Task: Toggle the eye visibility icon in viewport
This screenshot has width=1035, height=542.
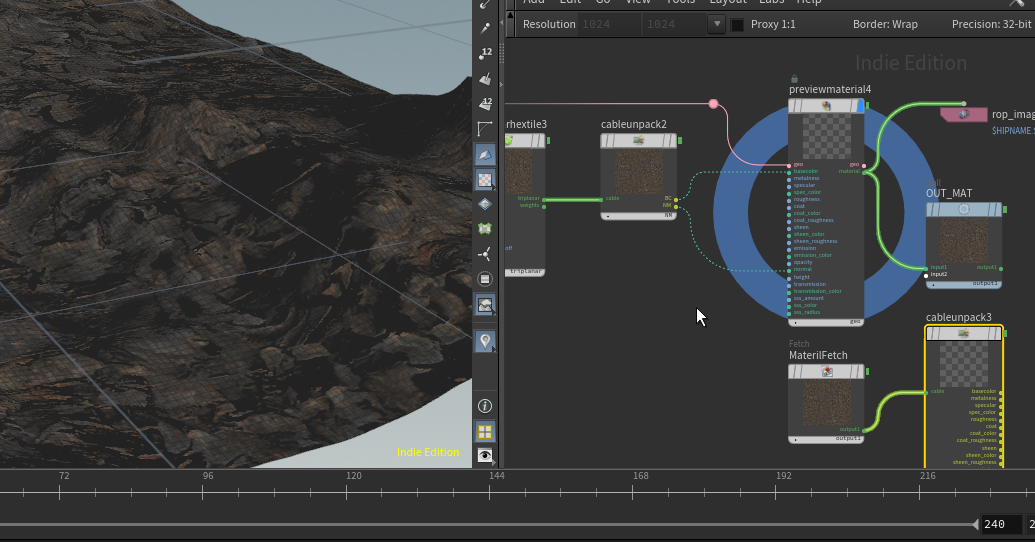Action: [485, 456]
